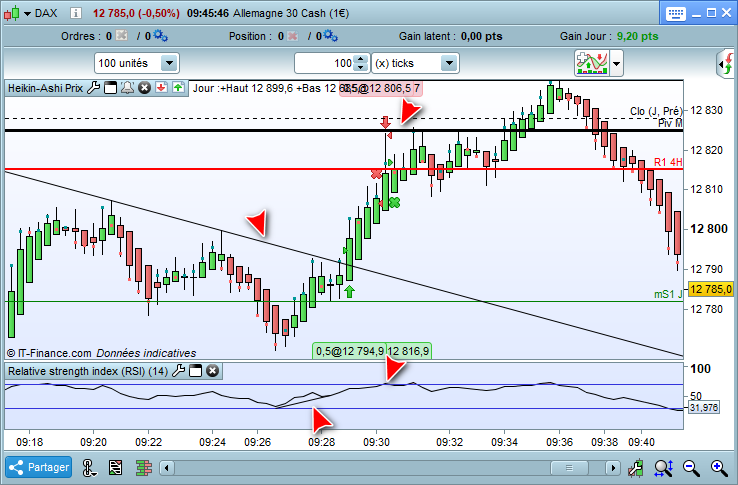The height and width of the screenshot is (485, 738).
Task: Open the instrument info 'i' icon
Action: 75,13
